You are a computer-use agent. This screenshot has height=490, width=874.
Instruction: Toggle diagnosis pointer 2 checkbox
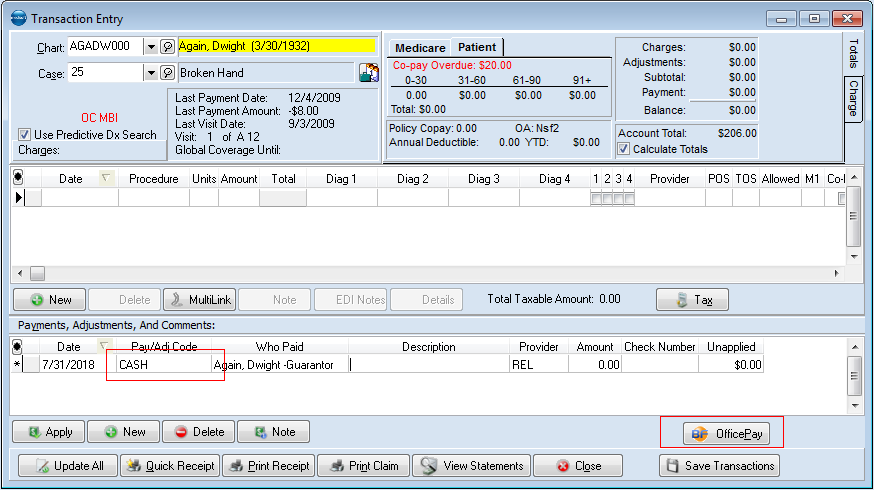click(x=607, y=198)
